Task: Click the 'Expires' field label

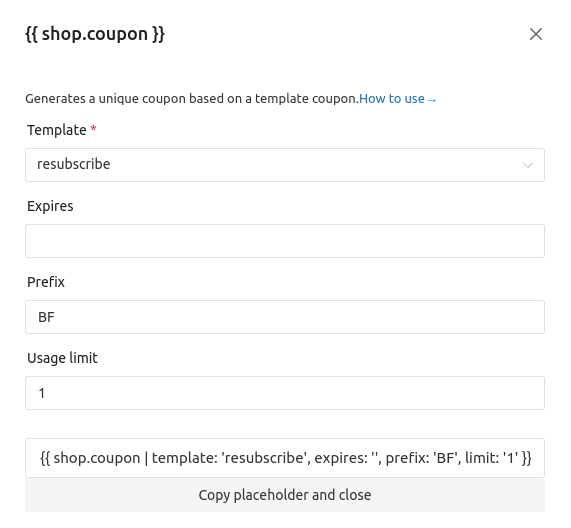Action: tap(50, 206)
